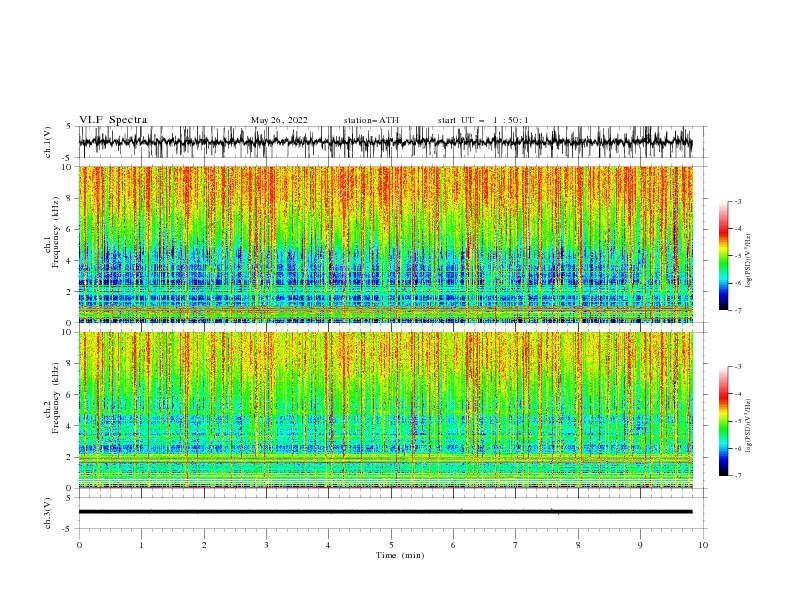792x612 pixels.
Task: Click the "8" time axis tick label
Action: tap(578, 545)
